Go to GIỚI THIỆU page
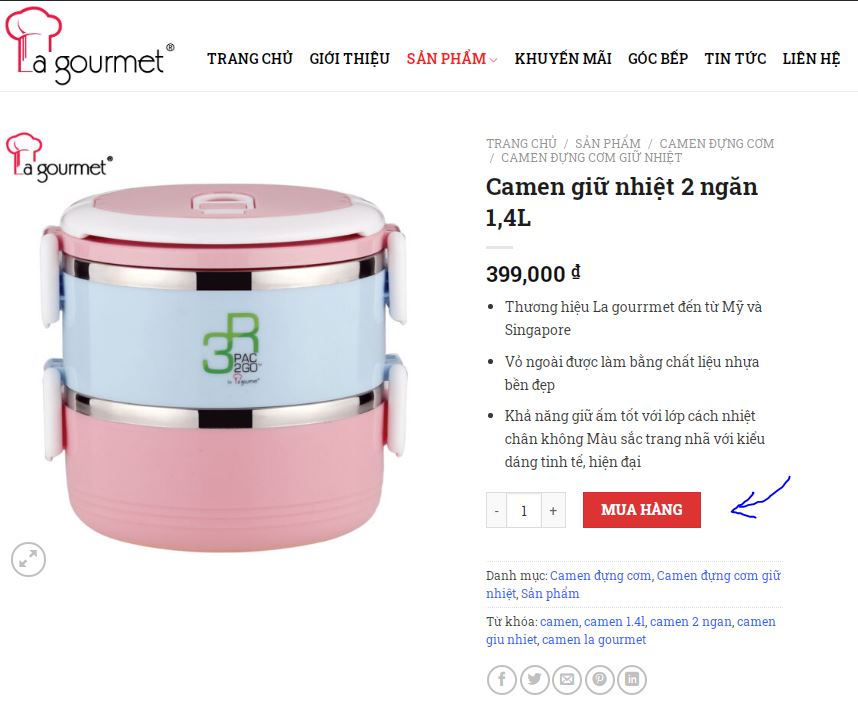This screenshot has width=858, height=715. tap(350, 59)
